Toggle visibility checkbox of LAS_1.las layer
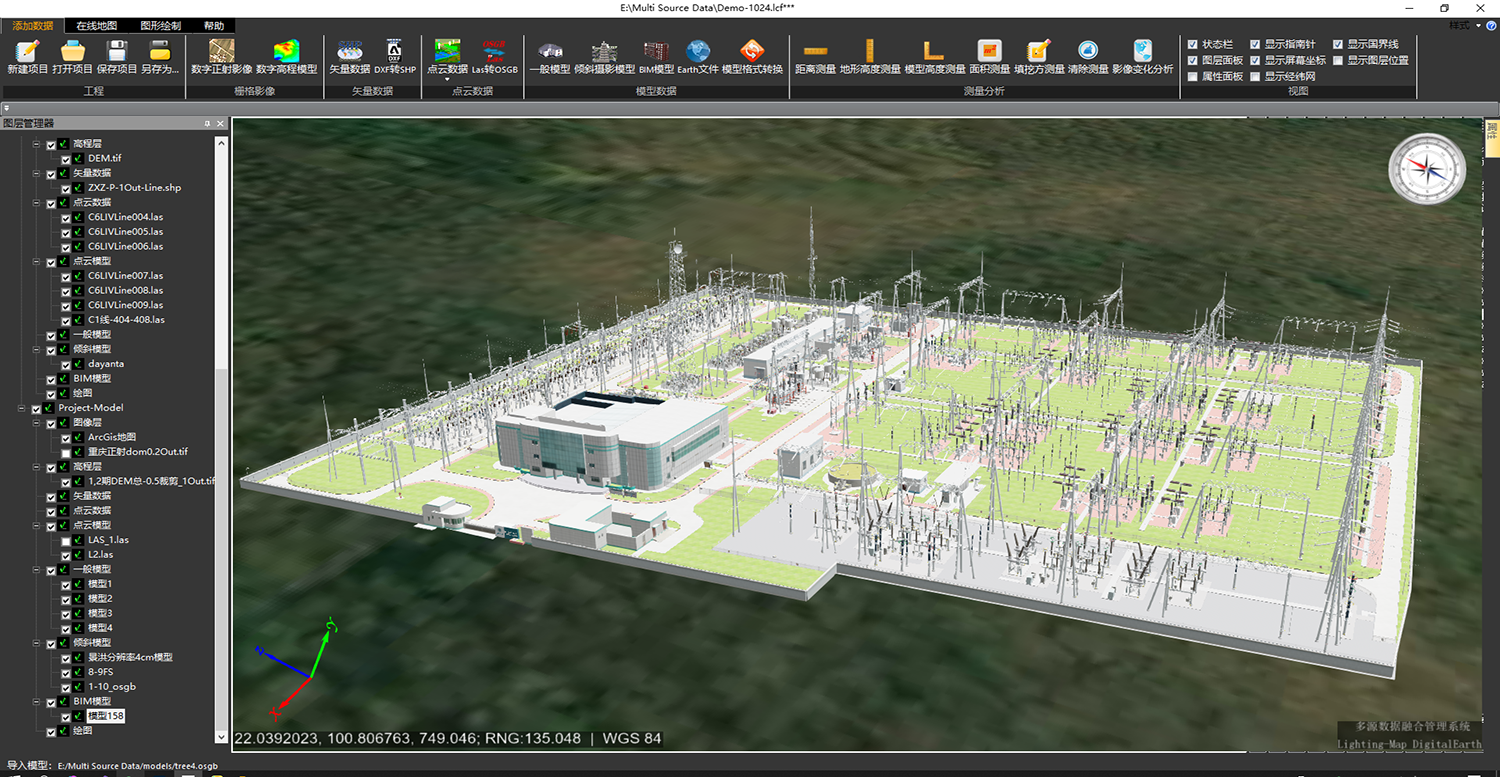 pyautogui.click(x=66, y=541)
